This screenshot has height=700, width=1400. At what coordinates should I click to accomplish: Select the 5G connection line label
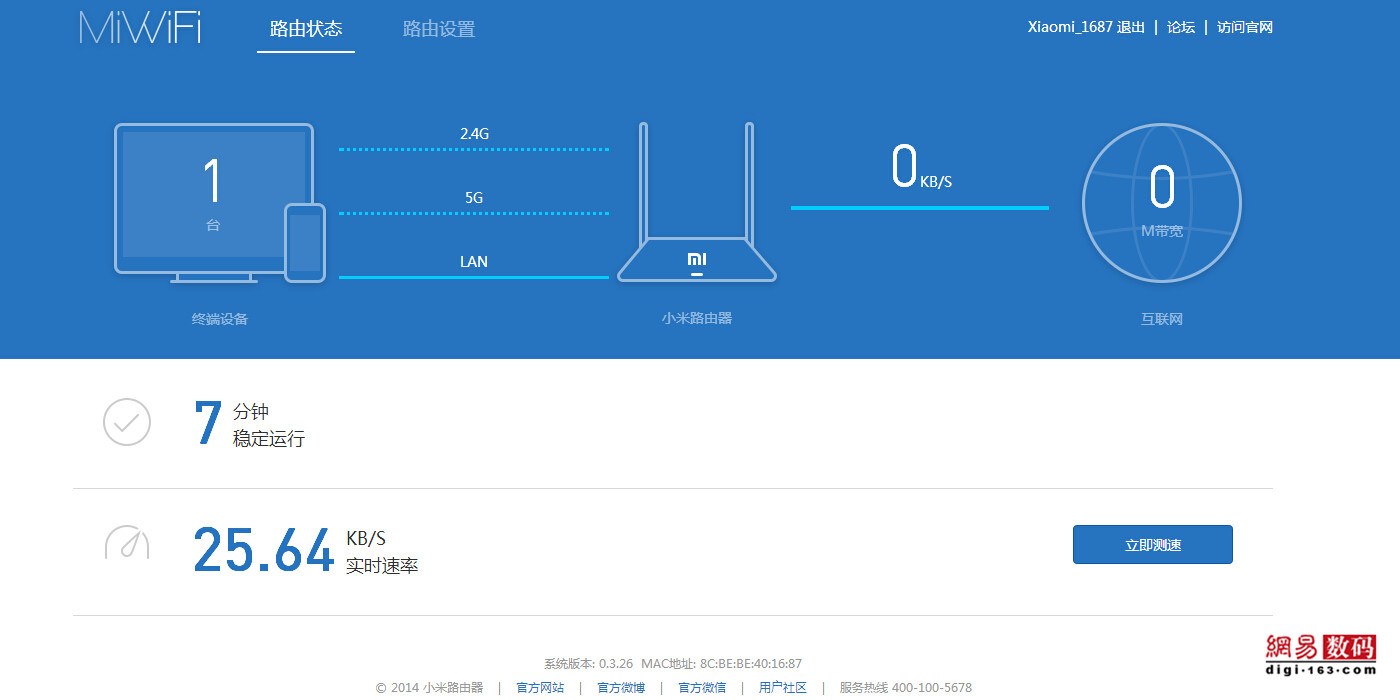(x=474, y=197)
